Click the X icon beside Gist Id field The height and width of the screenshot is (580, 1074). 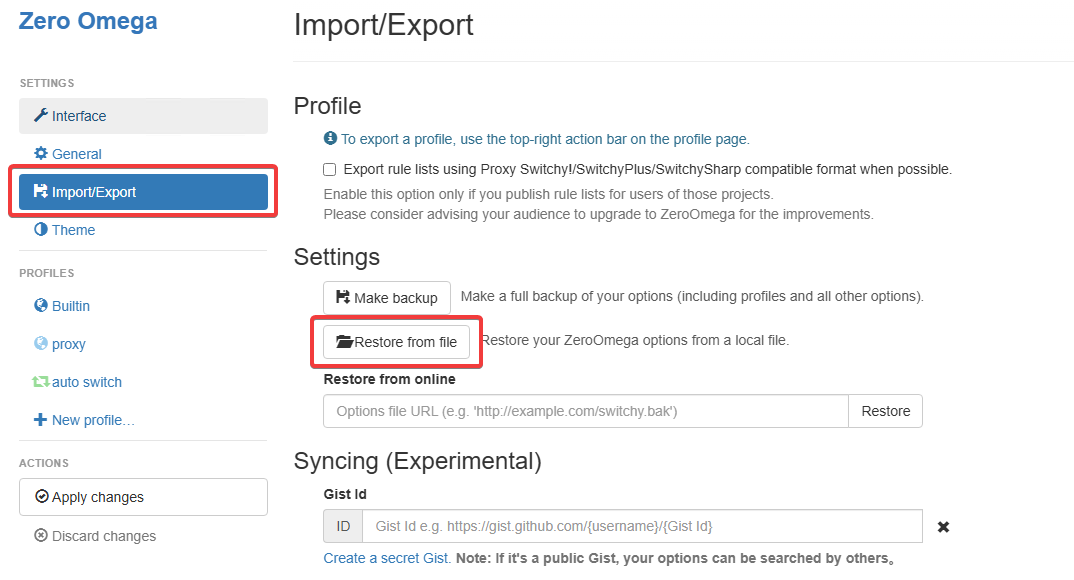(943, 527)
